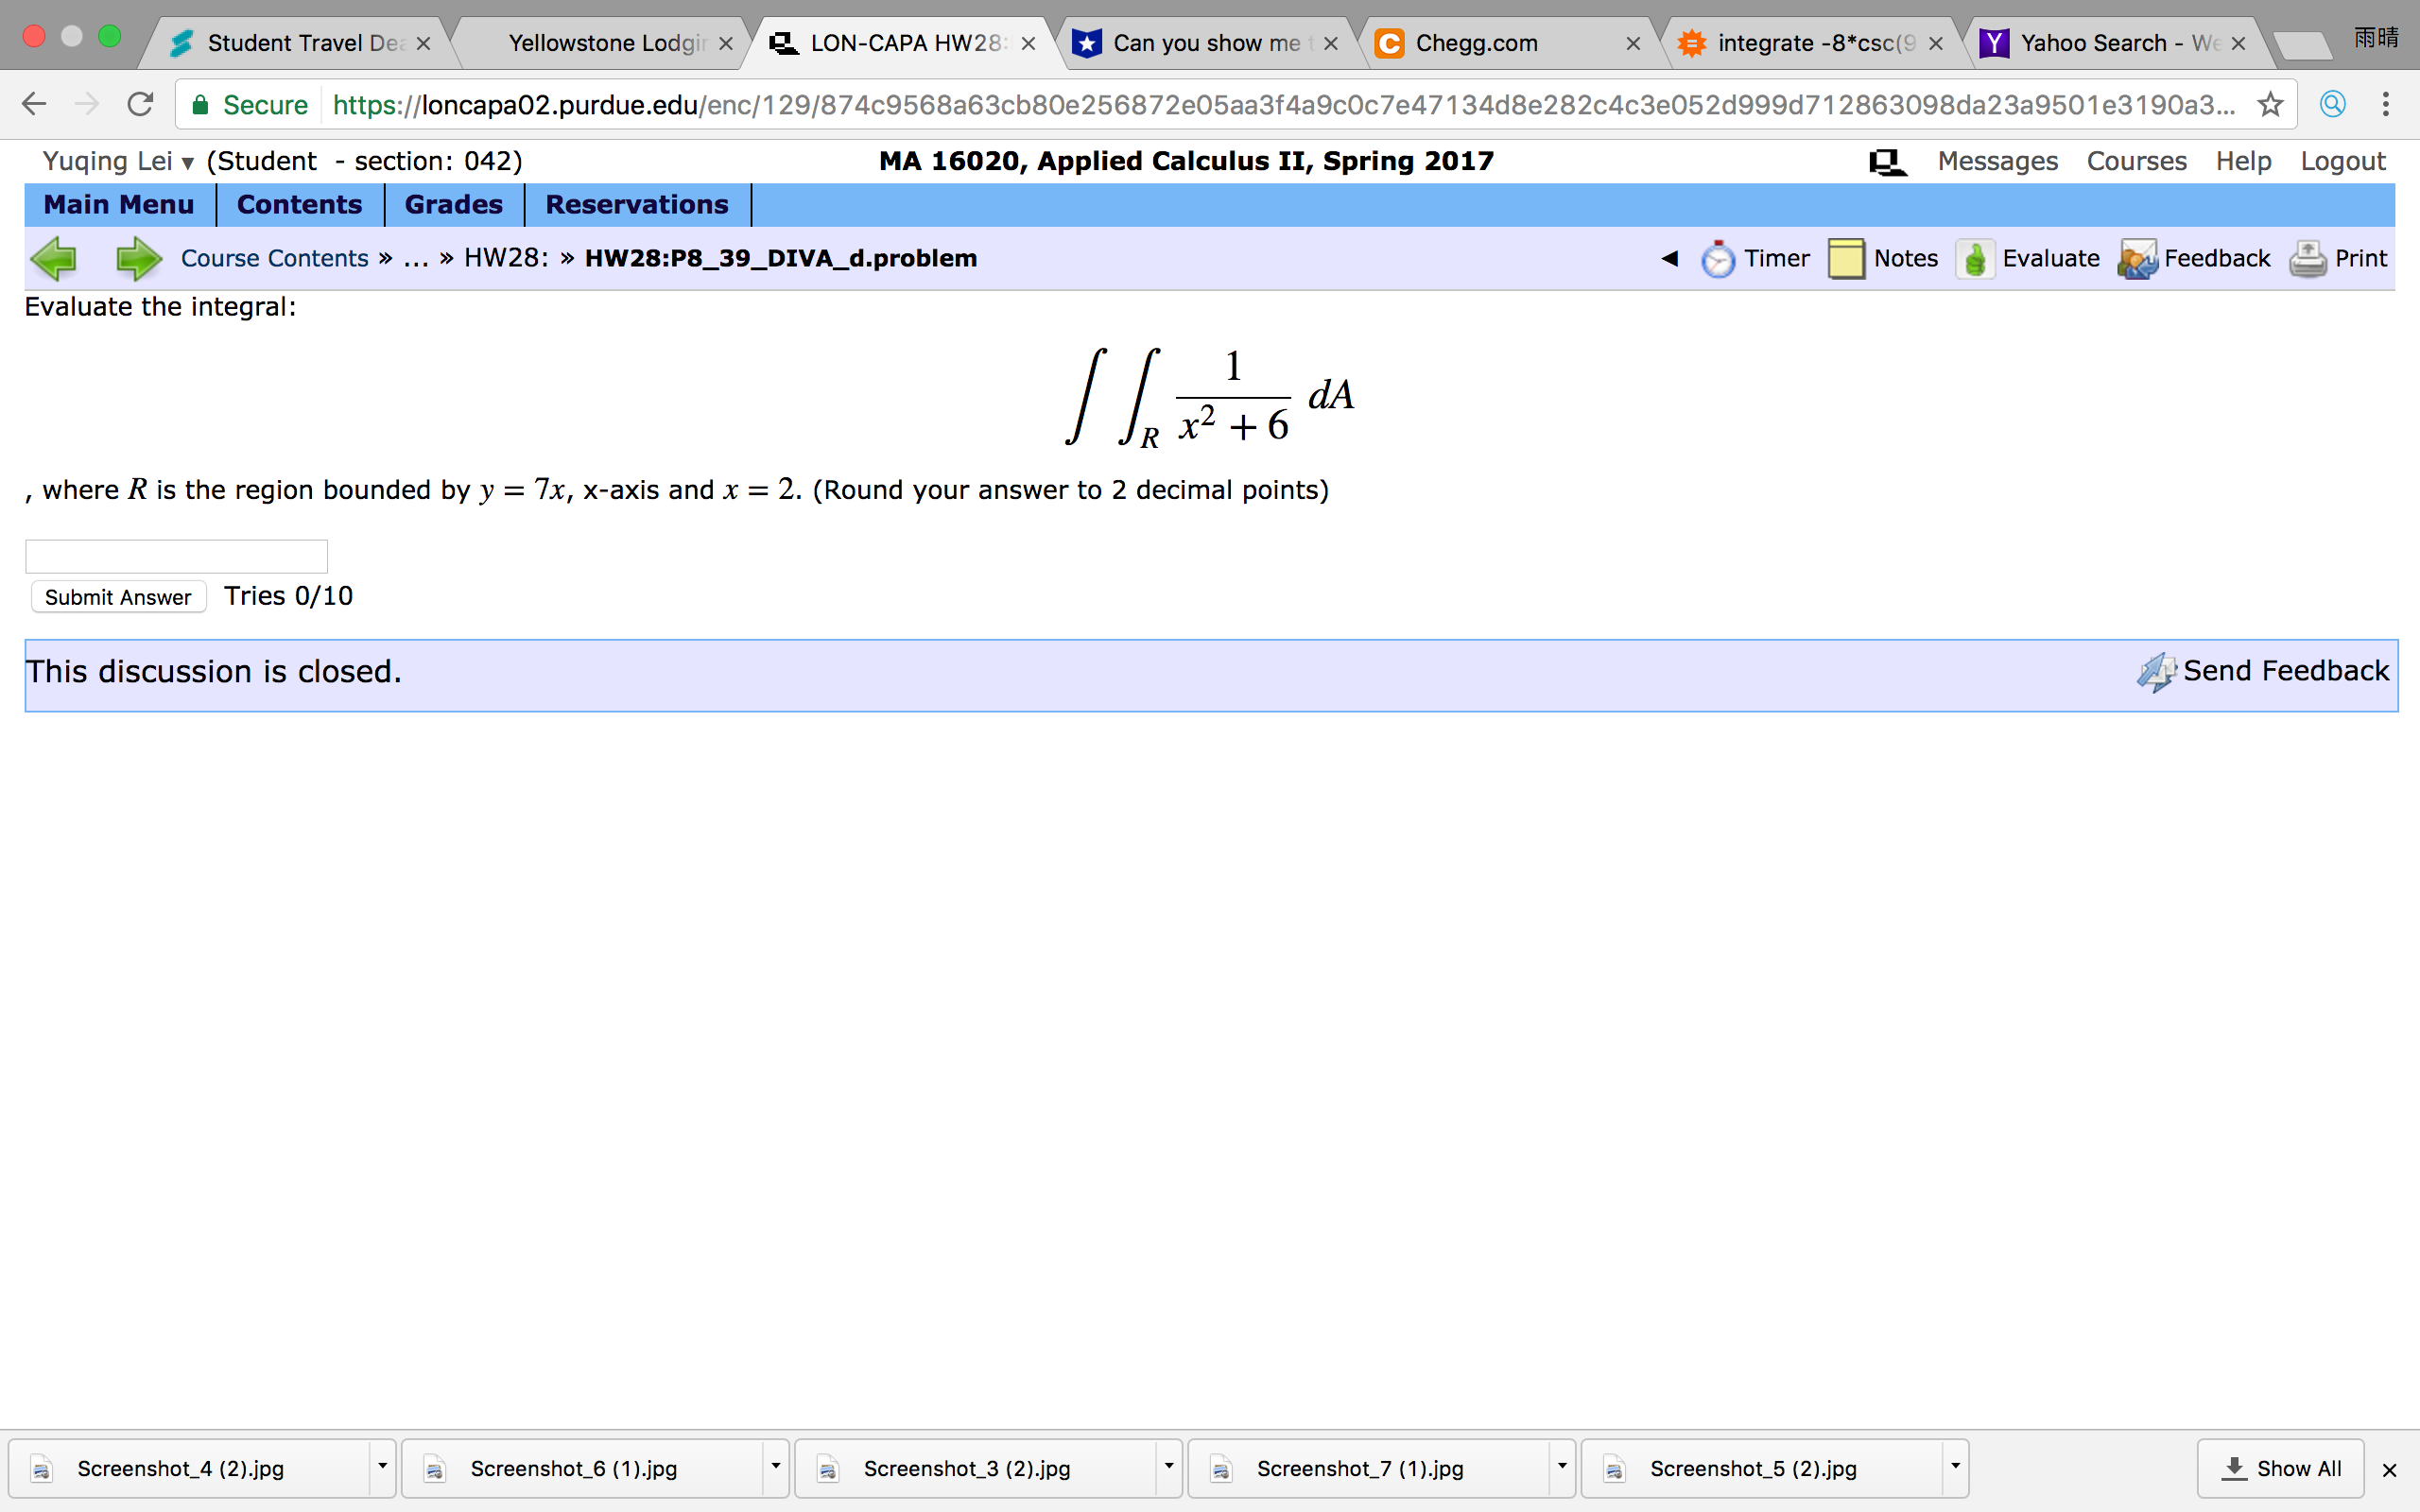
Task: Switch to the Chegg.com tab
Action: 1476,43
